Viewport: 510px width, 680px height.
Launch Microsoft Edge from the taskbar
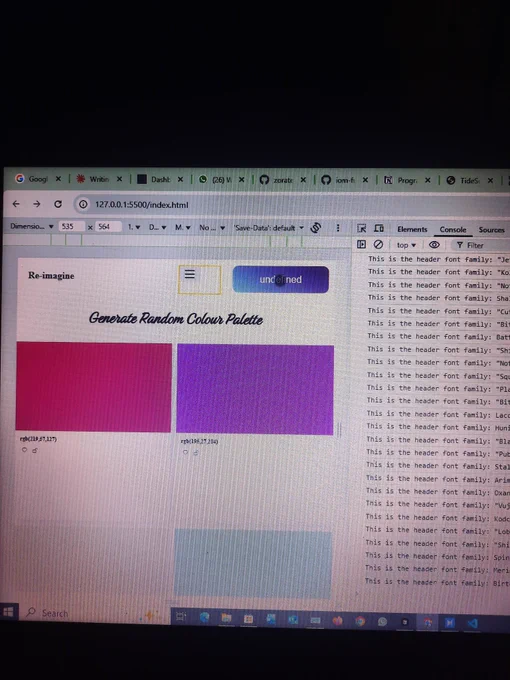(204, 618)
